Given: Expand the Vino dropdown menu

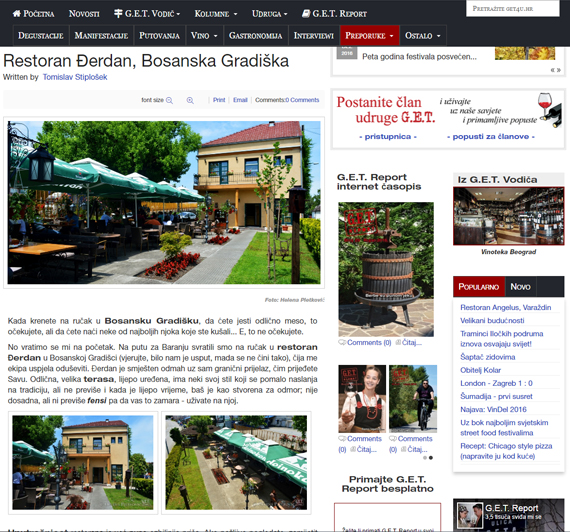Looking at the screenshot, I should pyautogui.click(x=204, y=36).
